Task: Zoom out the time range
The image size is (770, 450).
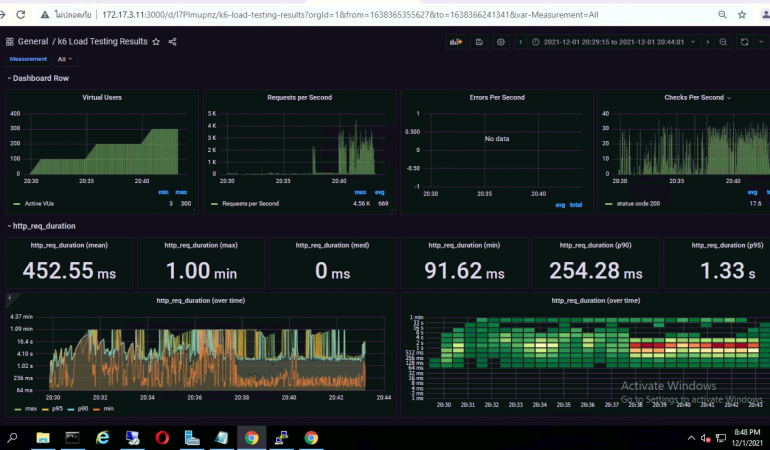Action: [723, 42]
